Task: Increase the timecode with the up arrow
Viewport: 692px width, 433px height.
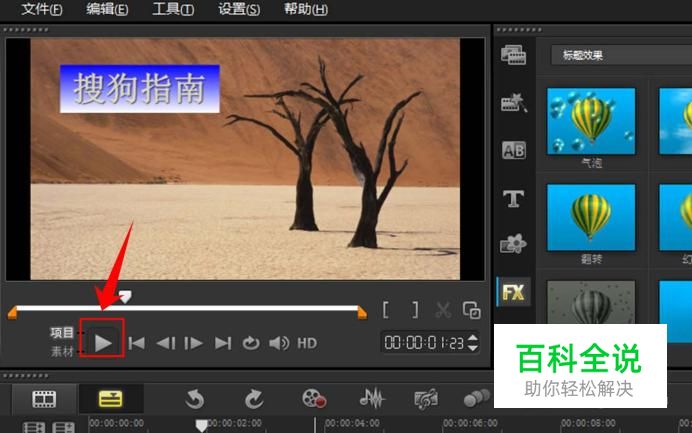Action: click(x=473, y=338)
